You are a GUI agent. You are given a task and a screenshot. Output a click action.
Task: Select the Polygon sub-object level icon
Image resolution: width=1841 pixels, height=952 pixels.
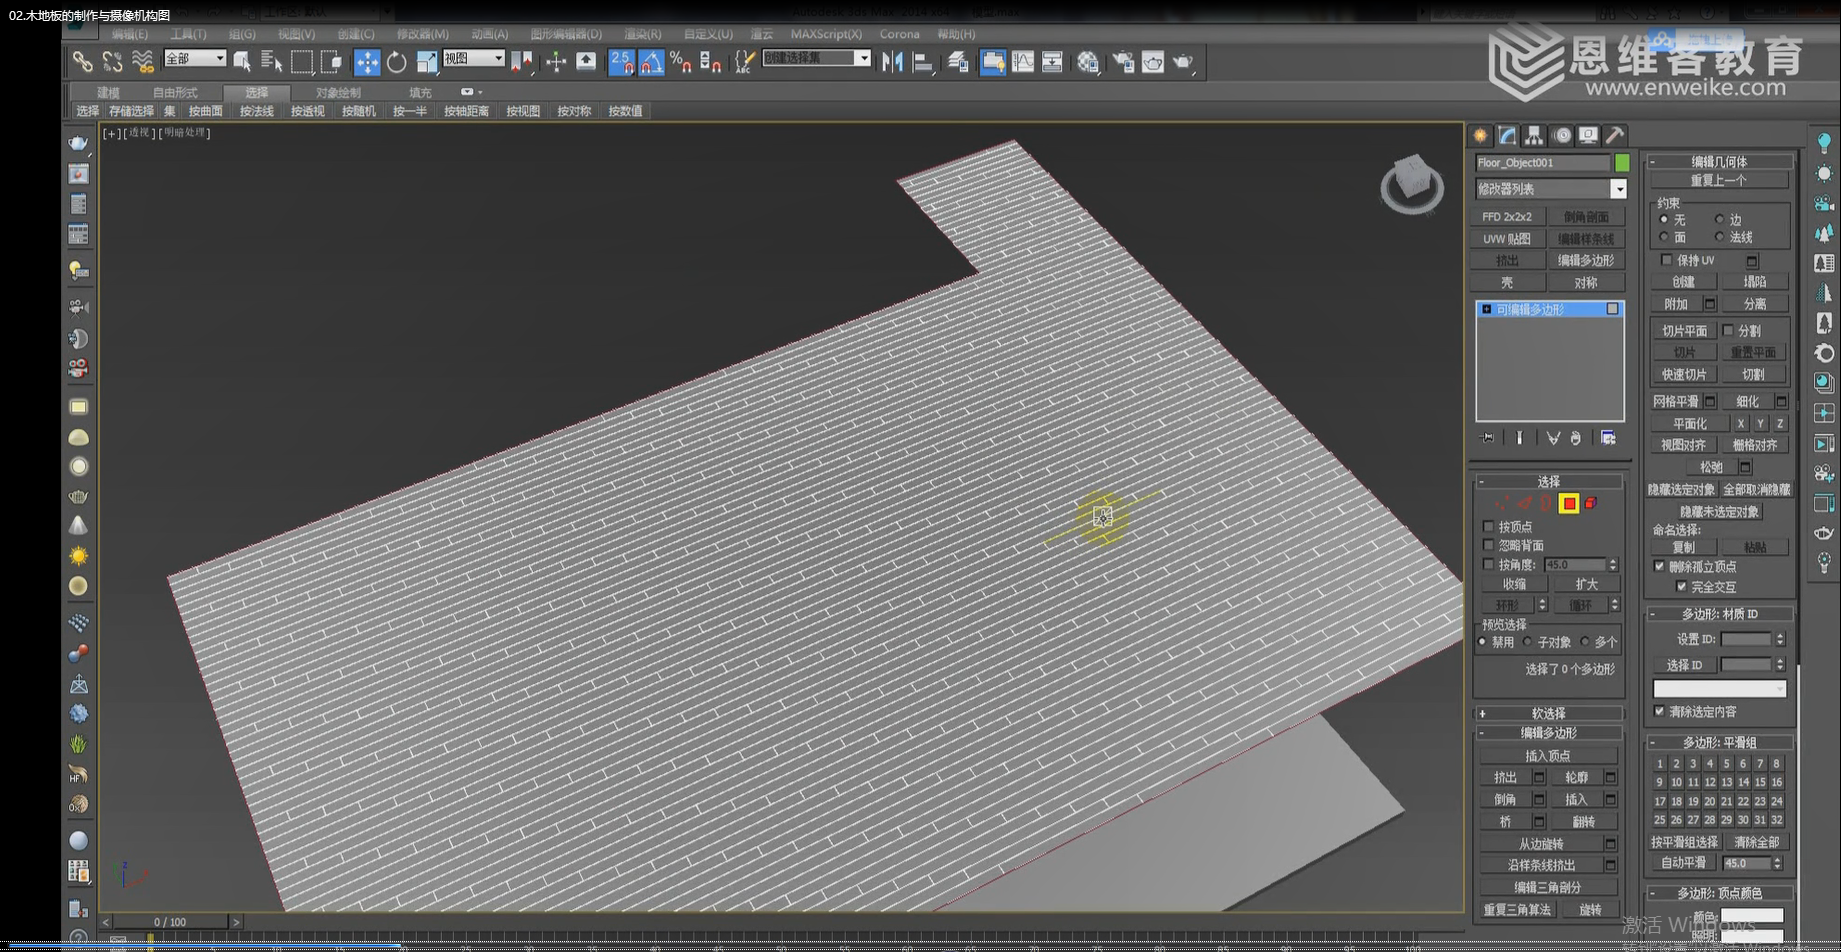pyautogui.click(x=1568, y=504)
